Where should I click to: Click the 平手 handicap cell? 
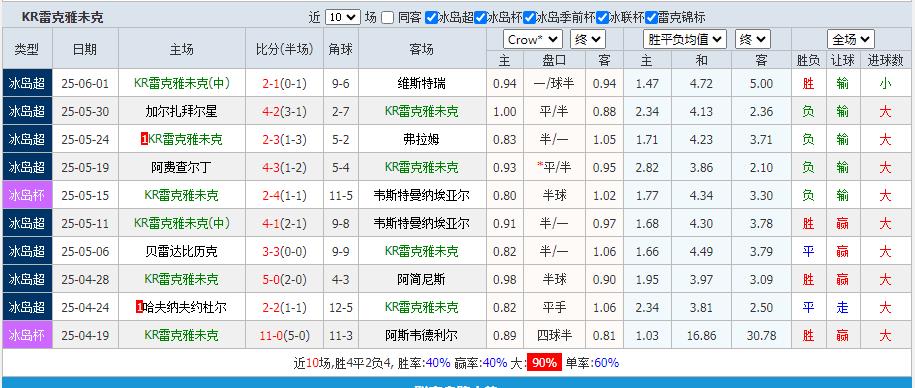pyautogui.click(x=554, y=307)
